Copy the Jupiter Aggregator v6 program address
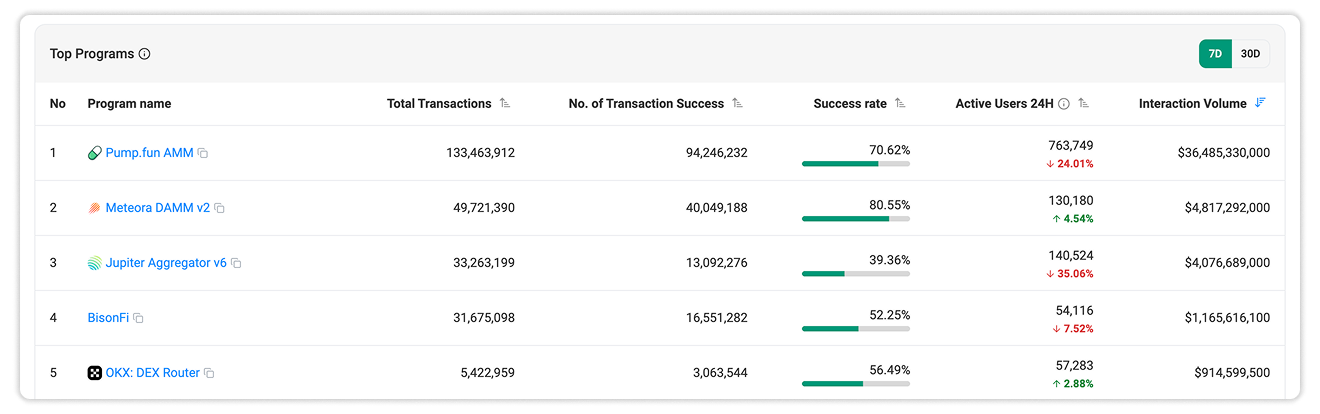This screenshot has height=414, width=1320. (x=236, y=263)
